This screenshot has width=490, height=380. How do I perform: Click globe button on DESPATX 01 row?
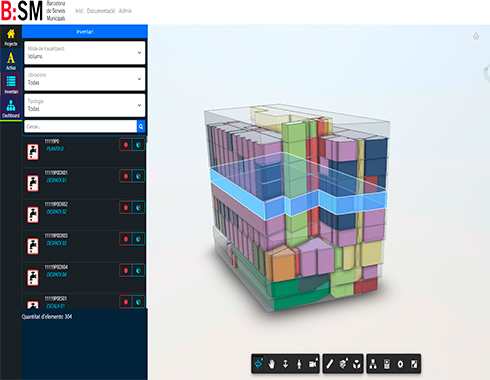tap(138, 176)
